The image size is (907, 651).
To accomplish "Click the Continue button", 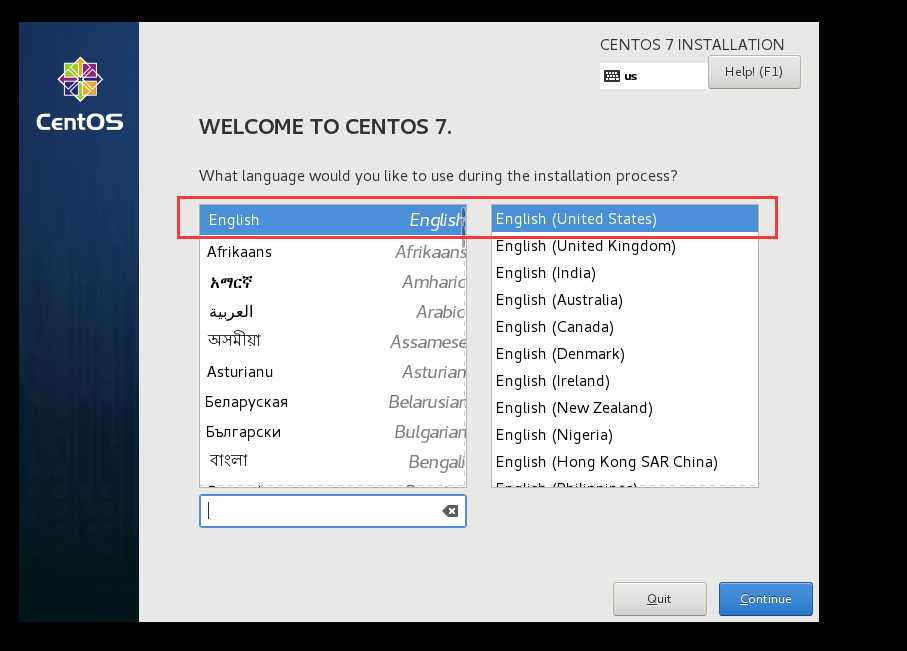I will (765, 599).
